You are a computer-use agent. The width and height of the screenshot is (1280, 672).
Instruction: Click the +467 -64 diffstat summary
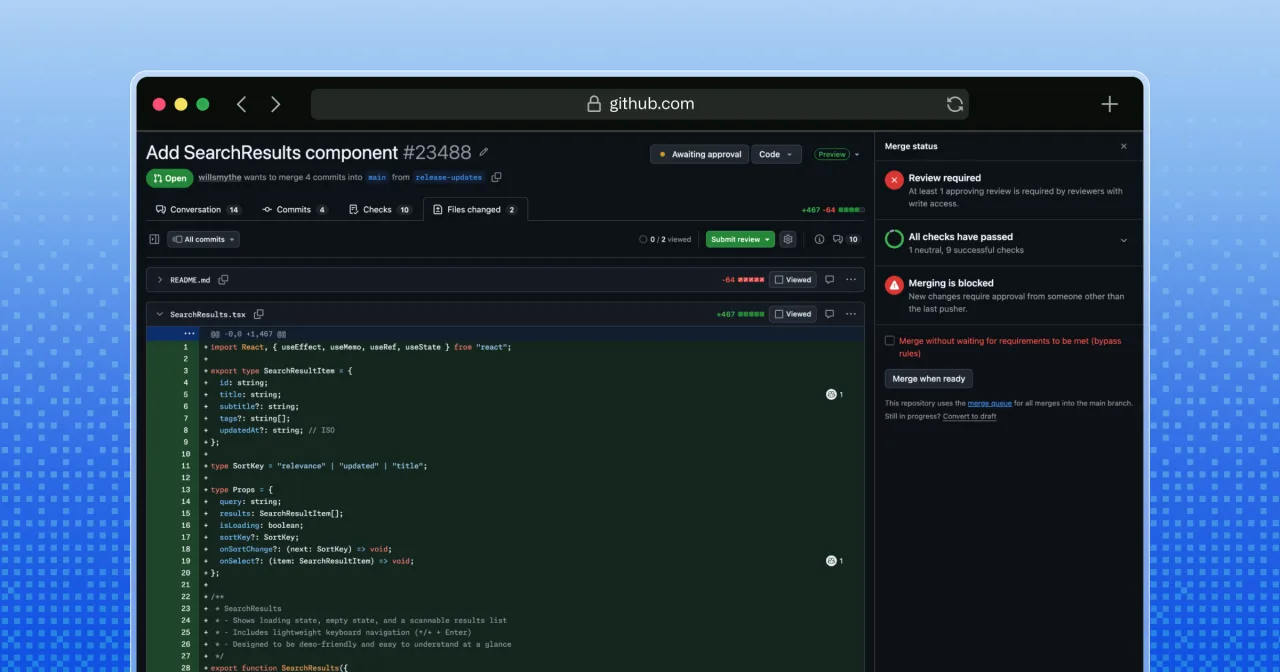tap(833, 210)
